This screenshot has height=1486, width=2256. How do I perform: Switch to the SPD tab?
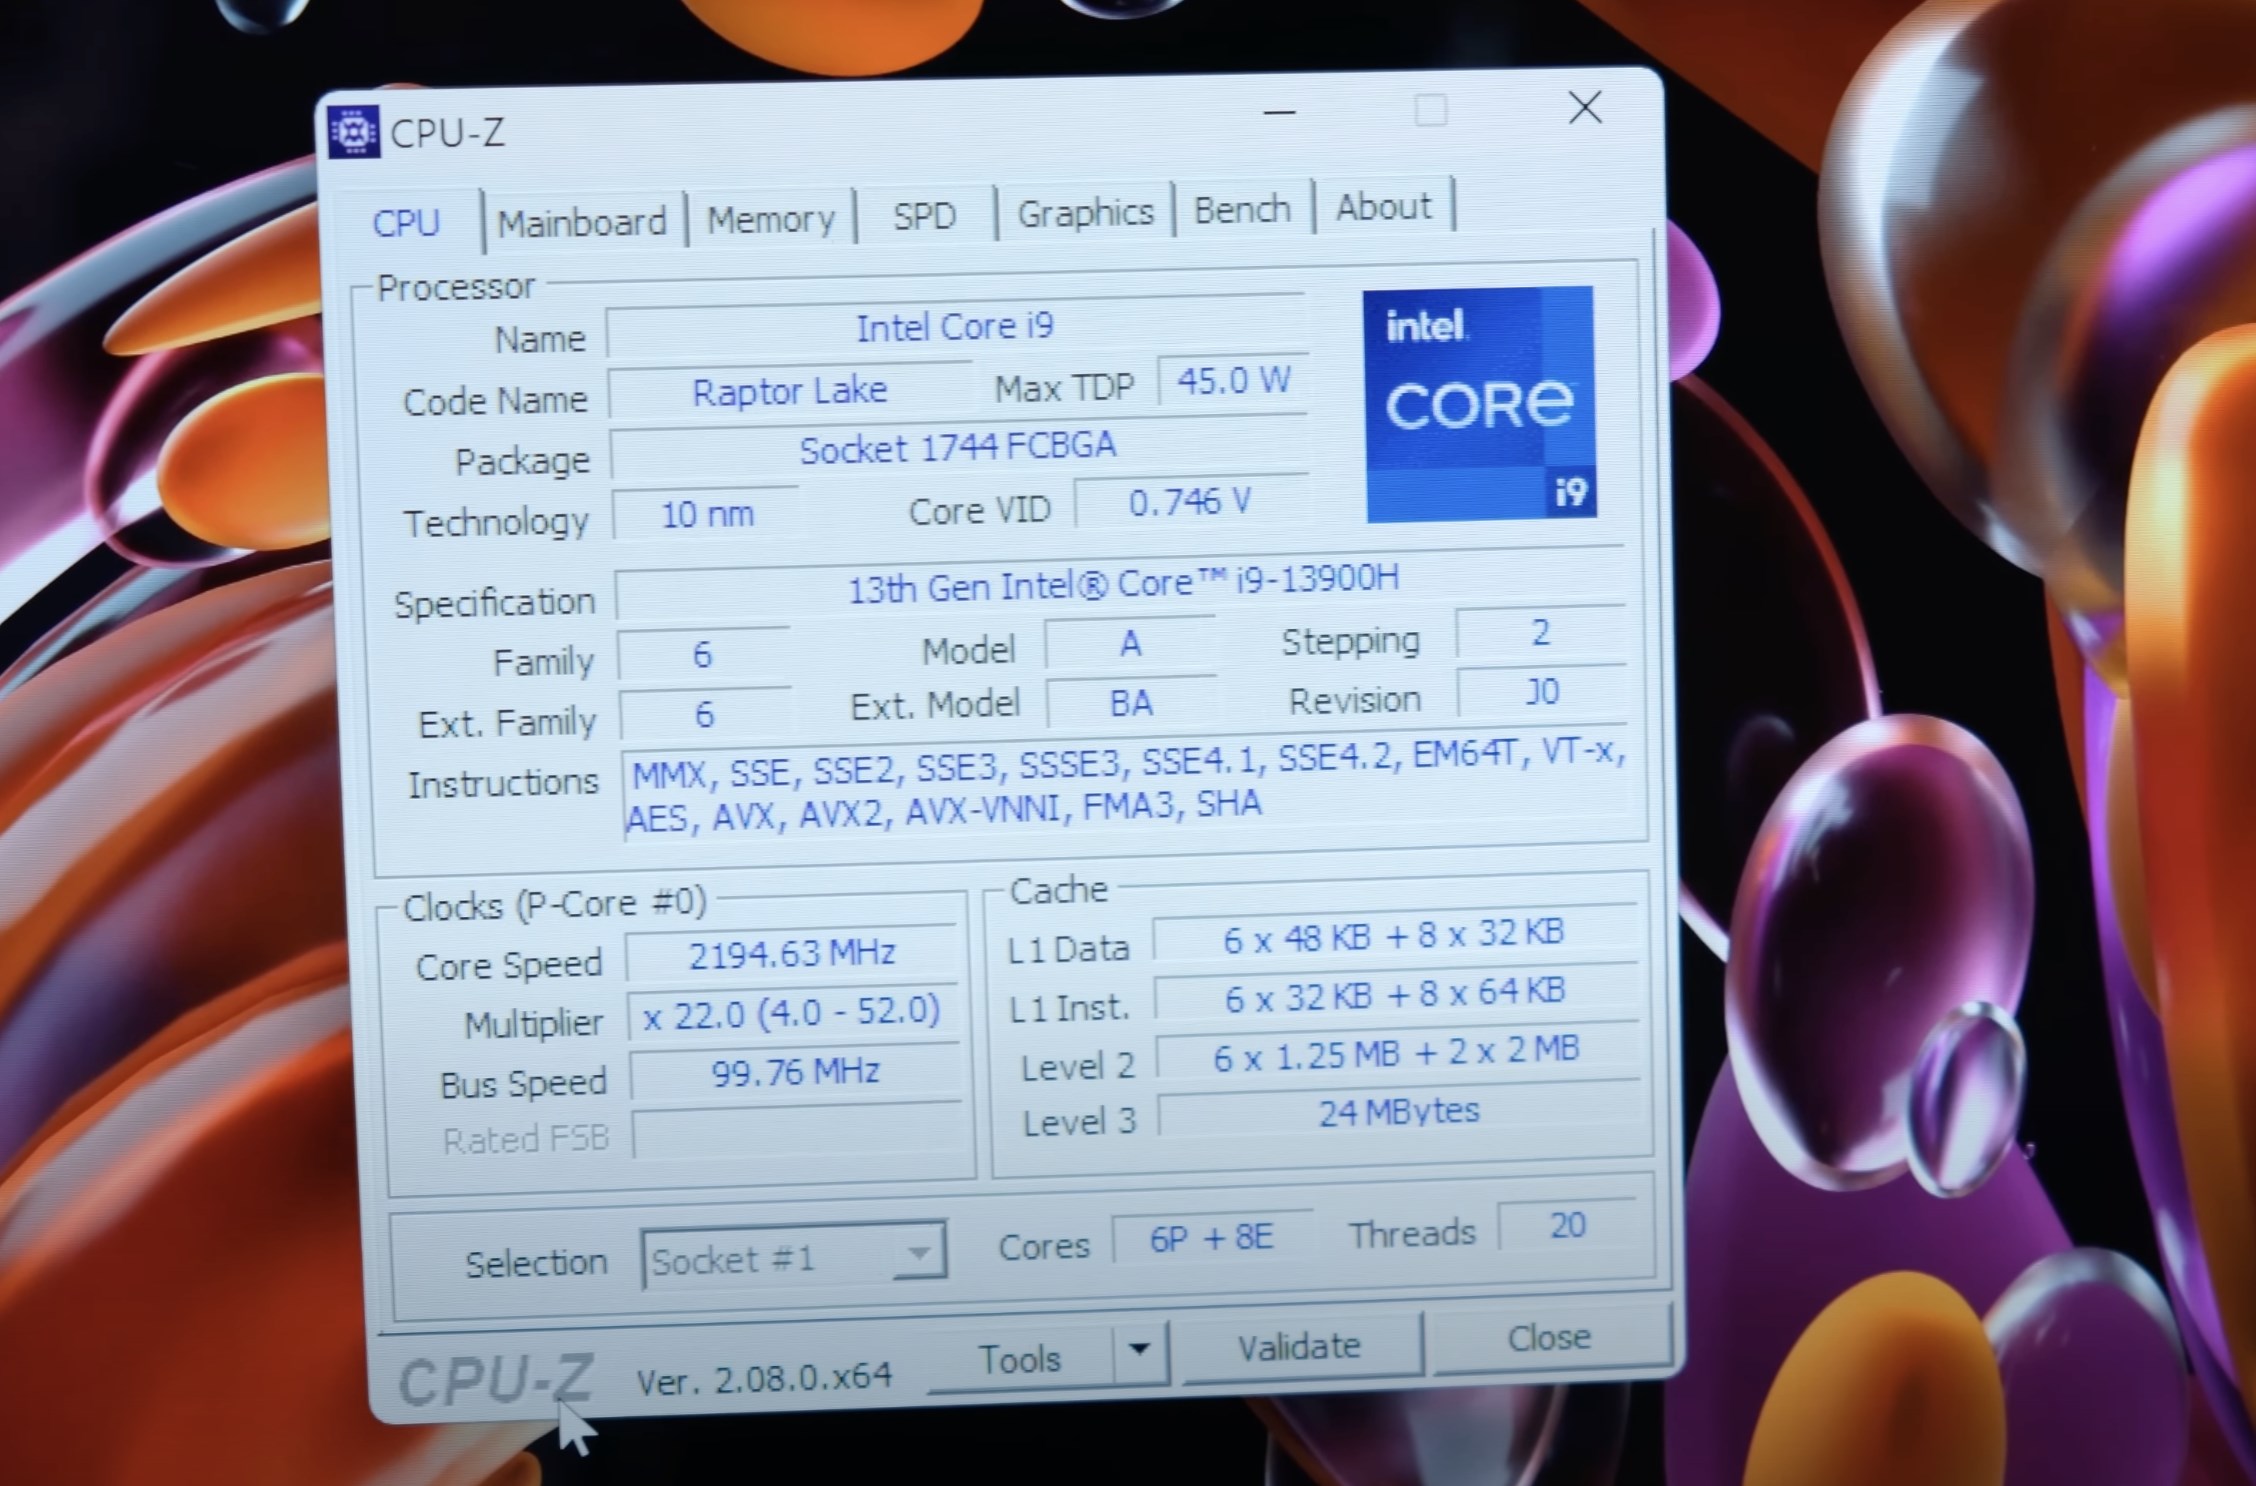point(924,215)
